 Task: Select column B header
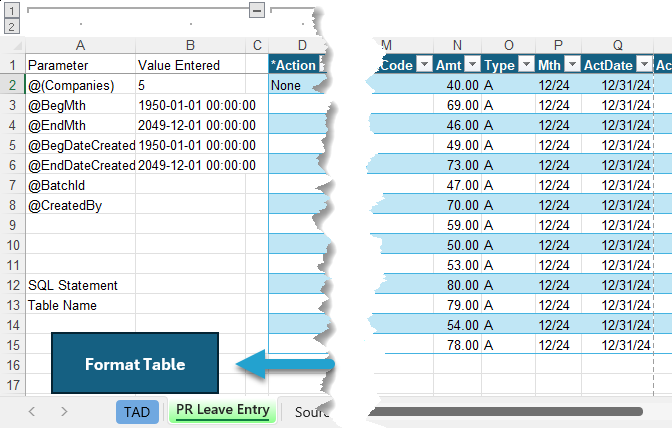point(191,45)
